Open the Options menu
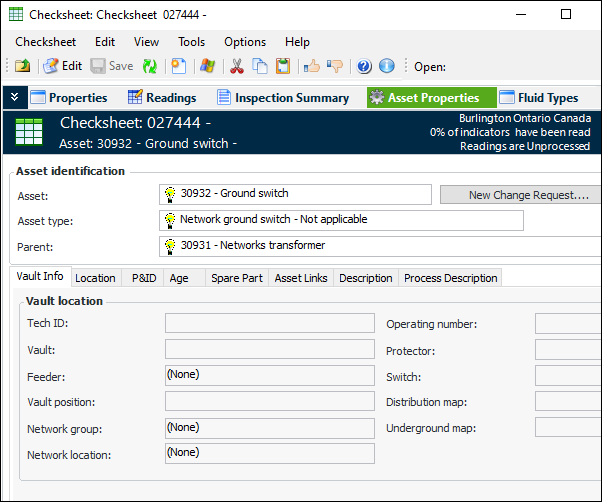602x502 pixels. (x=245, y=42)
